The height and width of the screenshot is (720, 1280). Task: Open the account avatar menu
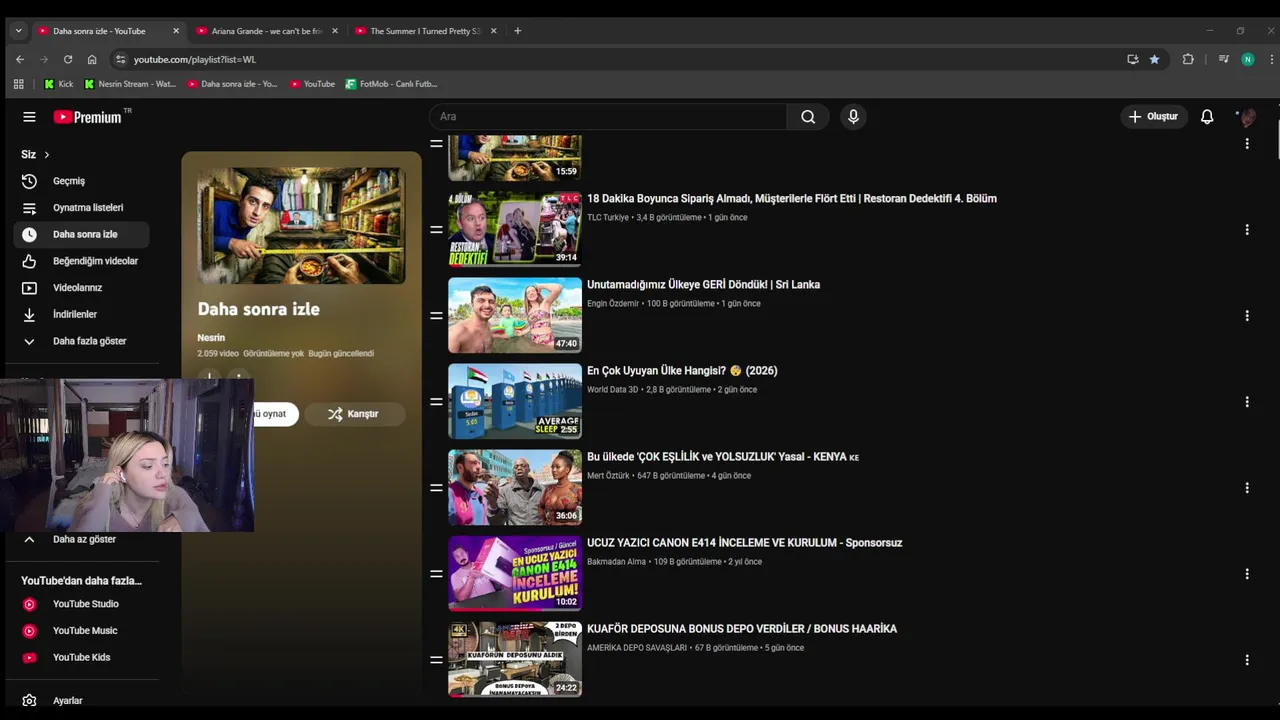(x=1246, y=117)
